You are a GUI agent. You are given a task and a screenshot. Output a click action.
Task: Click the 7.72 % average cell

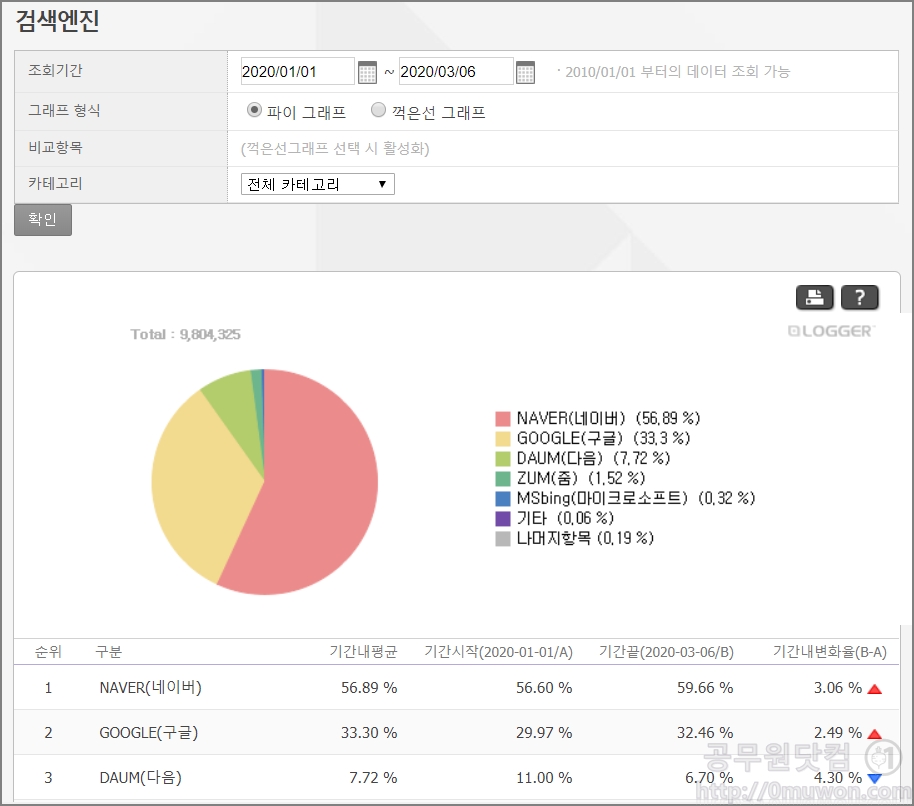(x=373, y=777)
